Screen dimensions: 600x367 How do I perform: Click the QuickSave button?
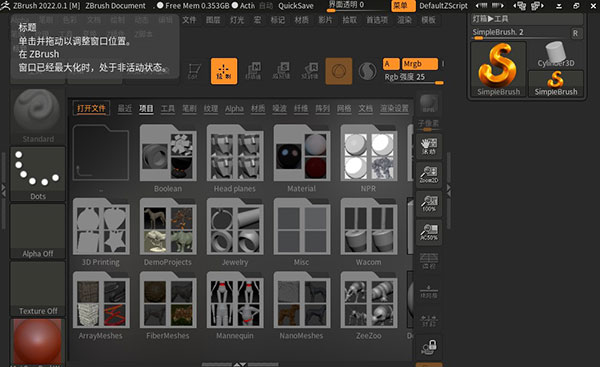296,6
